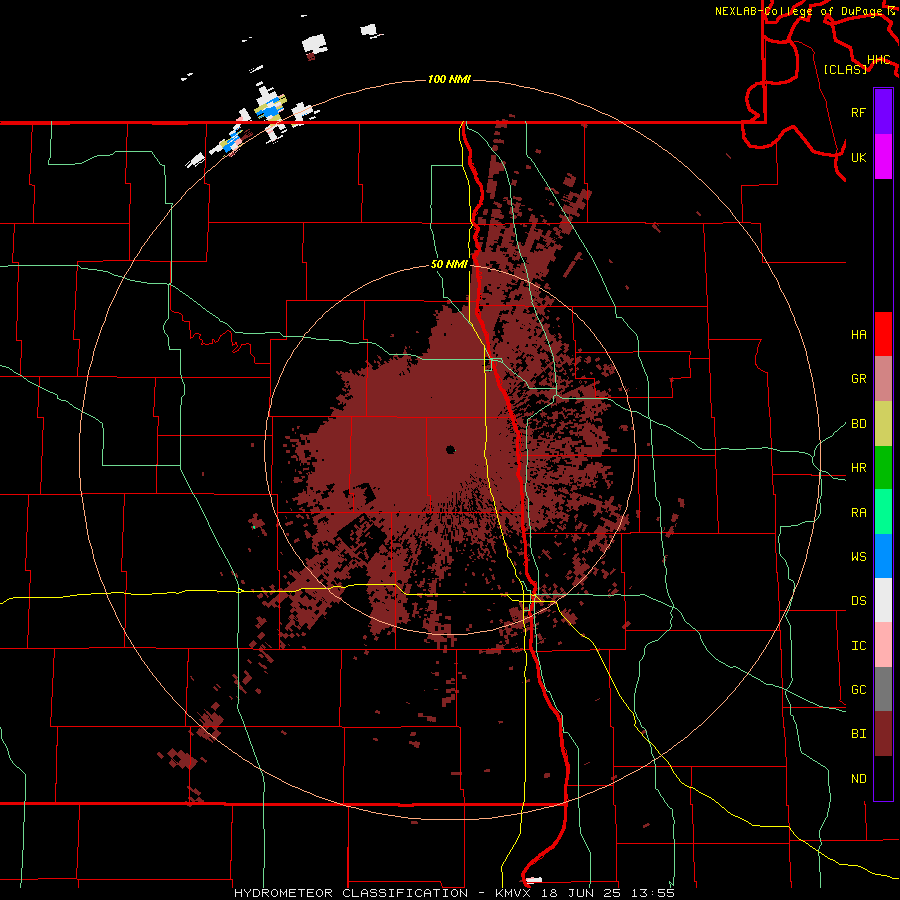Viewport: 900px width, 900px height.
Task: Select the IC light pink legend swatch
Action: tap(883, 645)
